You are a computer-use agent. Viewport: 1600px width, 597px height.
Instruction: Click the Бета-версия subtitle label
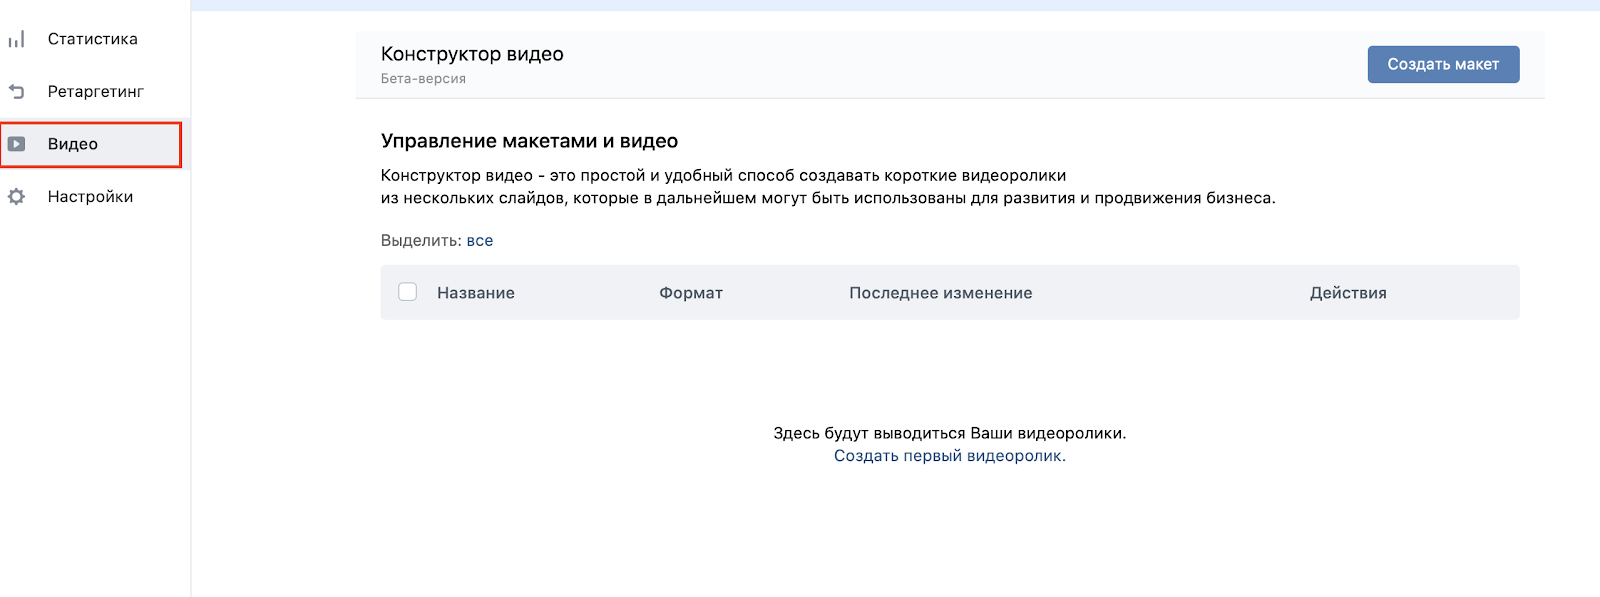click(423, 79)
